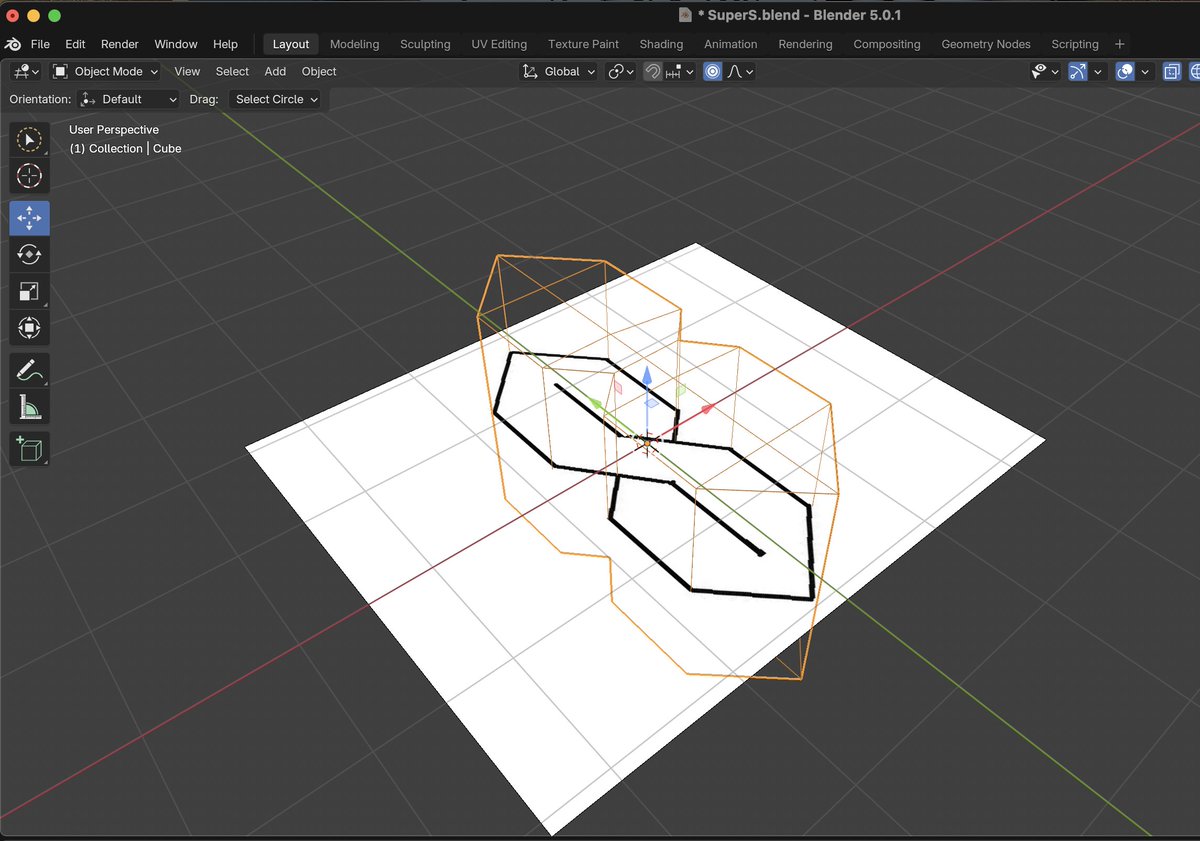Screen dimensions: 1200x841
Task: Open the viewport View menu
Action: coord(187,71)
